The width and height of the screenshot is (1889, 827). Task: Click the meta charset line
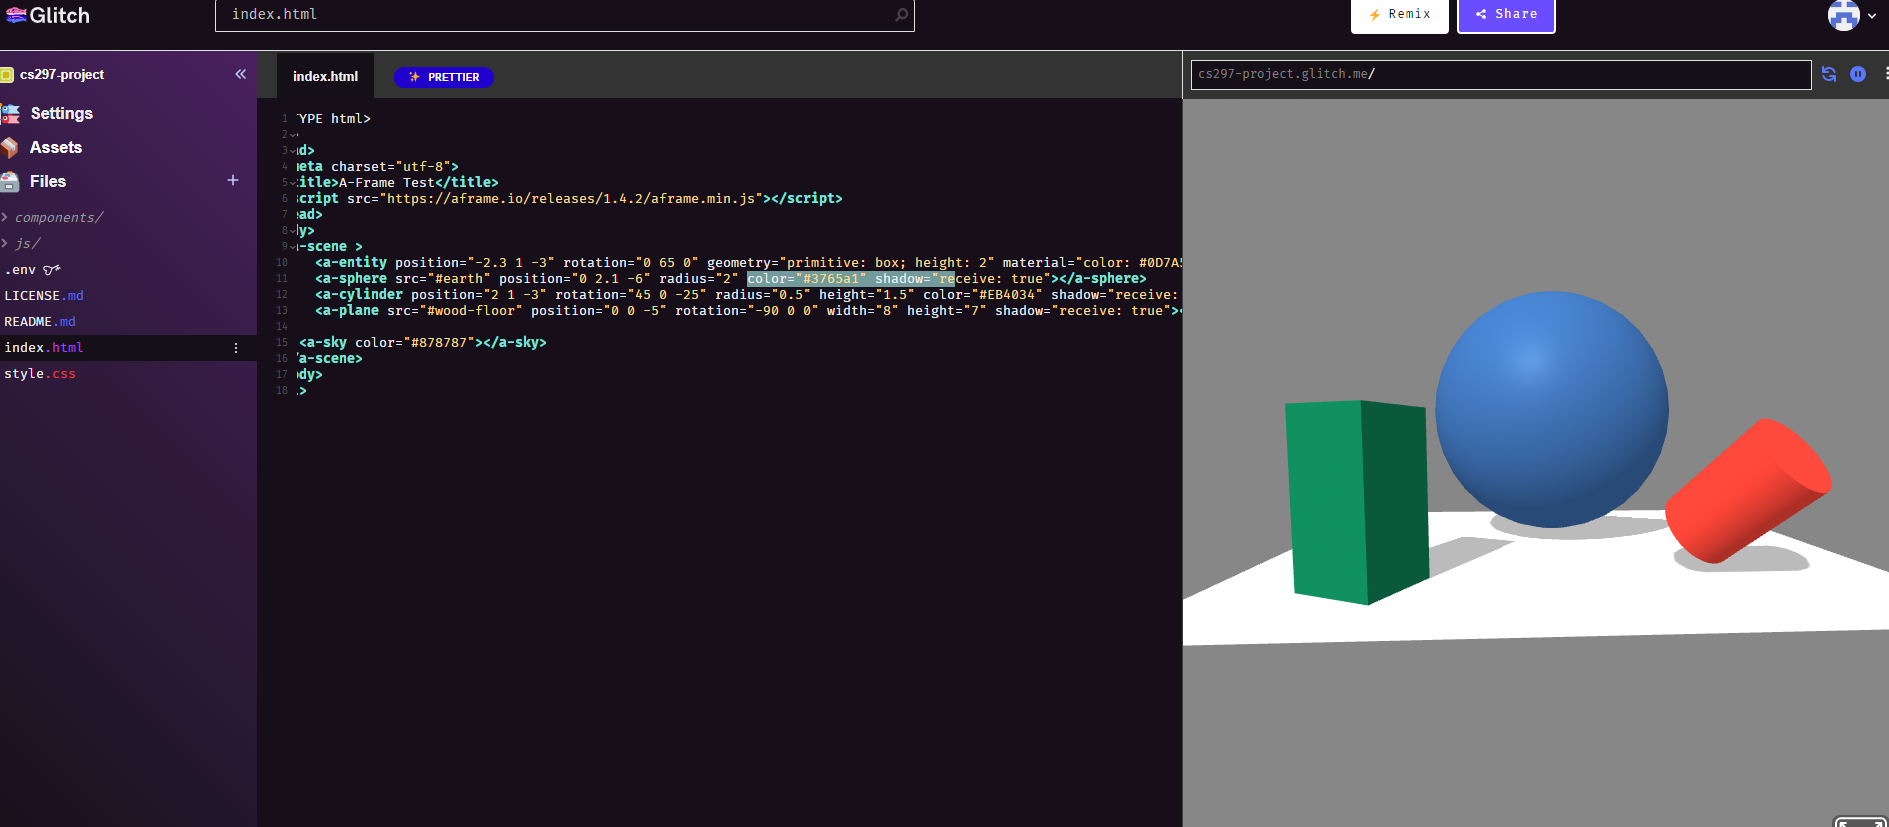378,167
